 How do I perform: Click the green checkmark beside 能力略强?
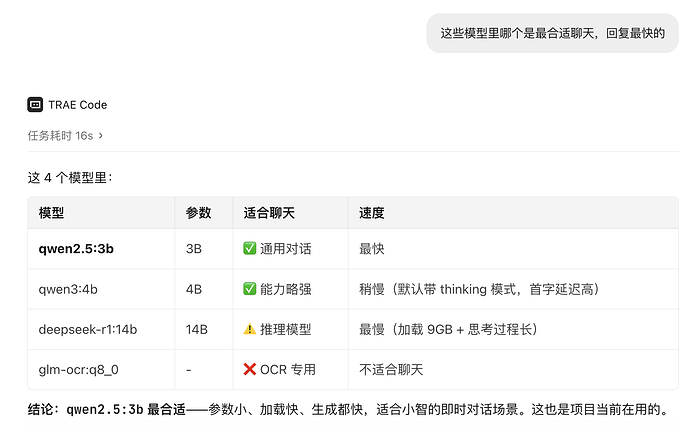(x=250, y=289)
